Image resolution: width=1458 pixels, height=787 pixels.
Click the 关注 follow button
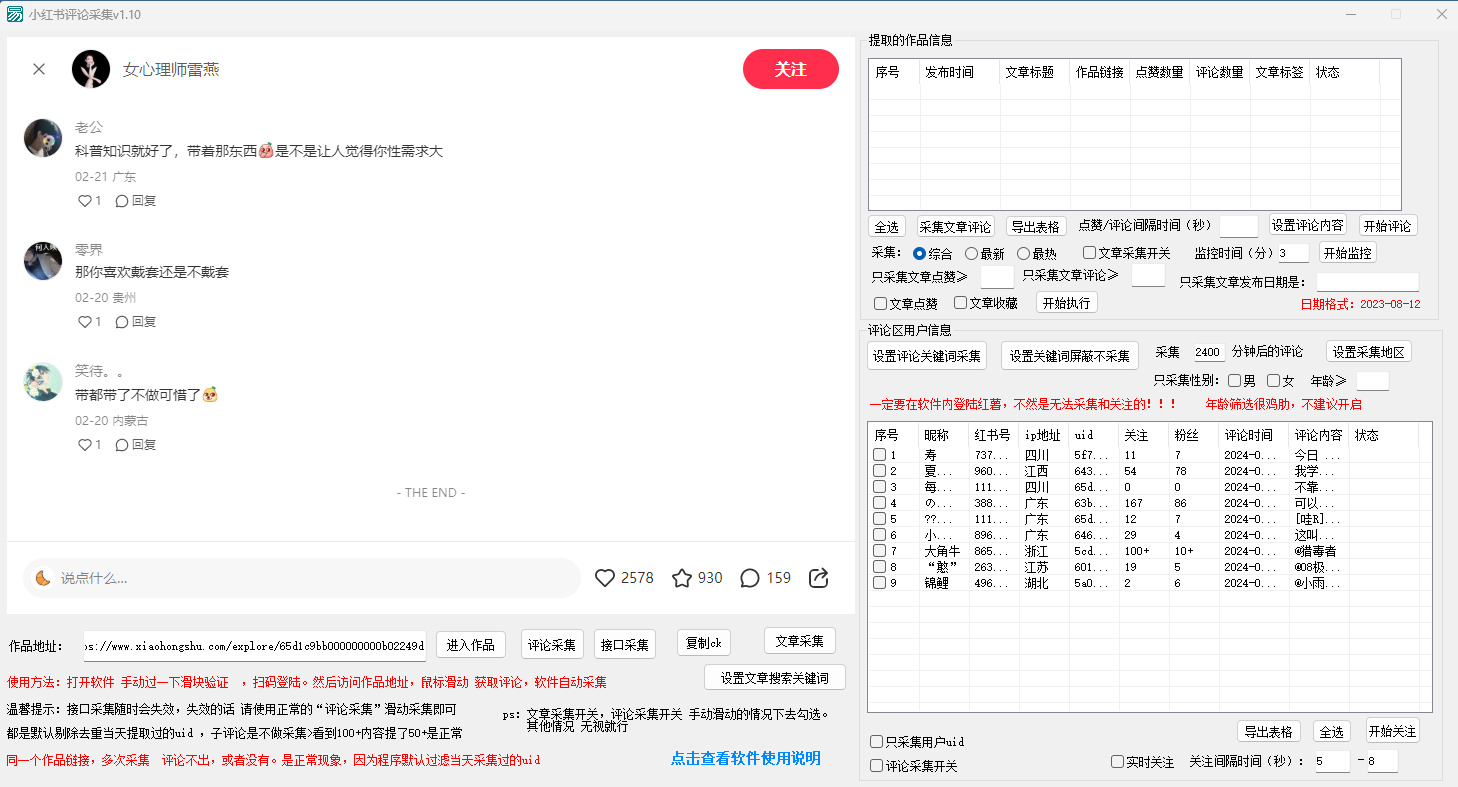point(790,69)
